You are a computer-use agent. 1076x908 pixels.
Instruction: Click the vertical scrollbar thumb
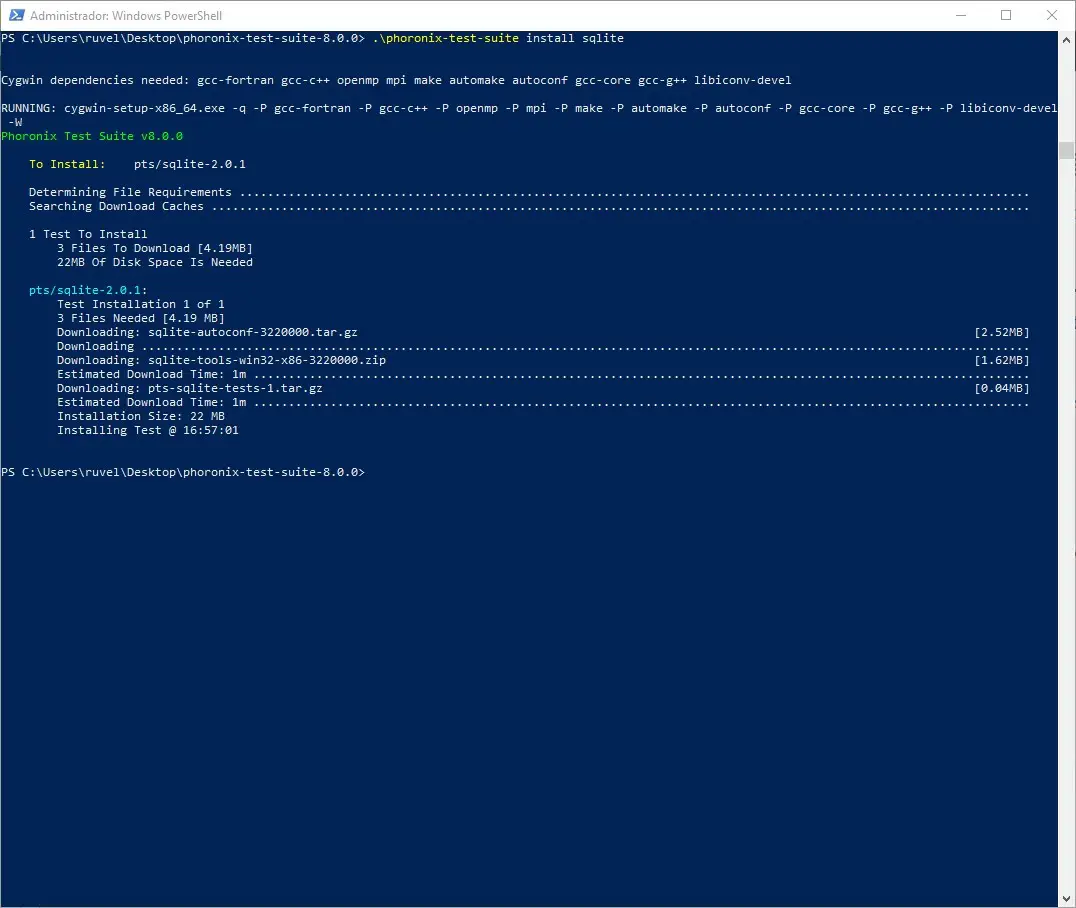[1067, 150]
